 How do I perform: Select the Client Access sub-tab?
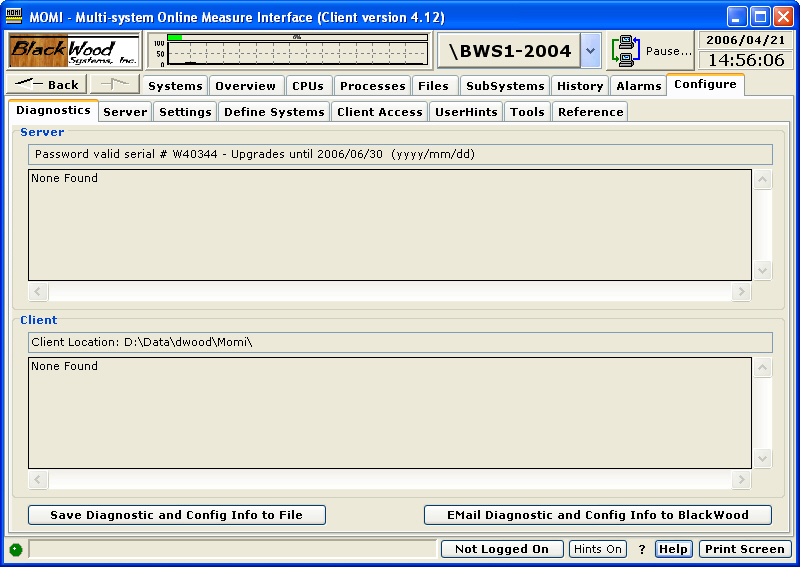(380, 112)
